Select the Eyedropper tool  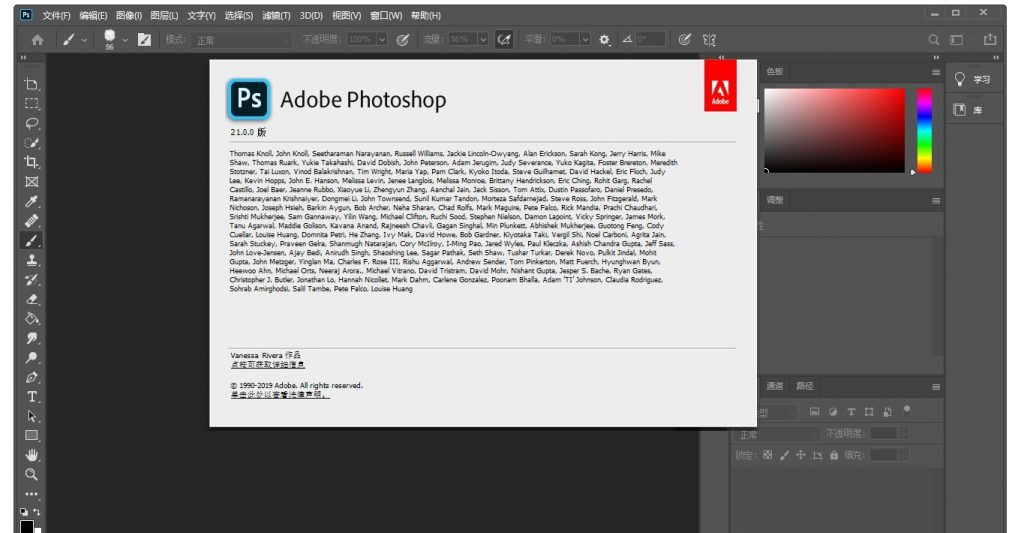pos(31,201)
